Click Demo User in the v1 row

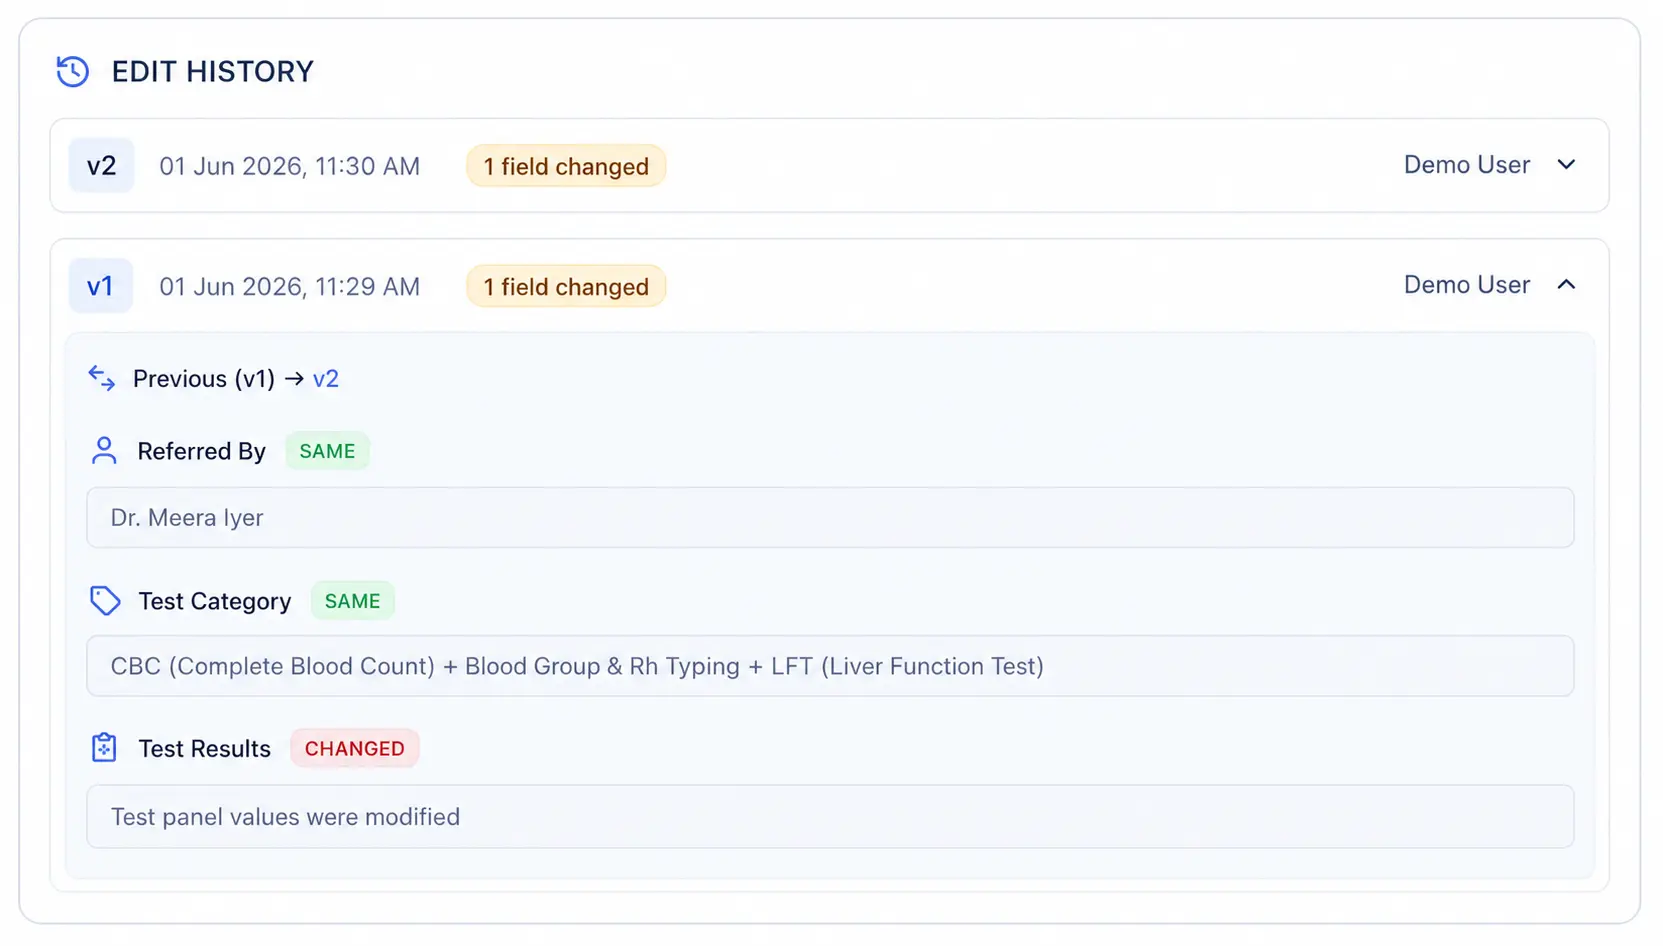[1467, 285]
